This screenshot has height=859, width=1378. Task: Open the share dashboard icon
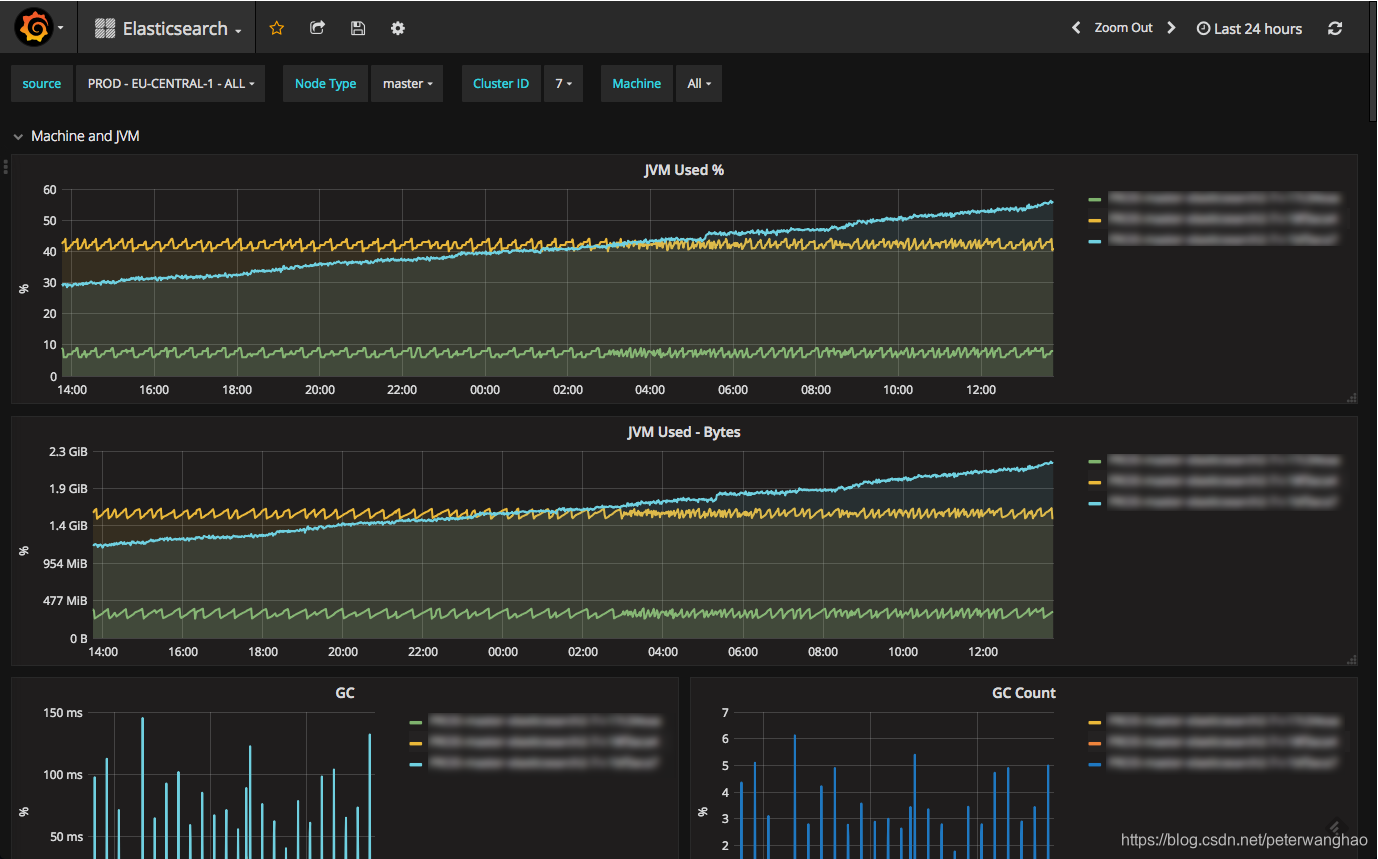pos(317,27)
